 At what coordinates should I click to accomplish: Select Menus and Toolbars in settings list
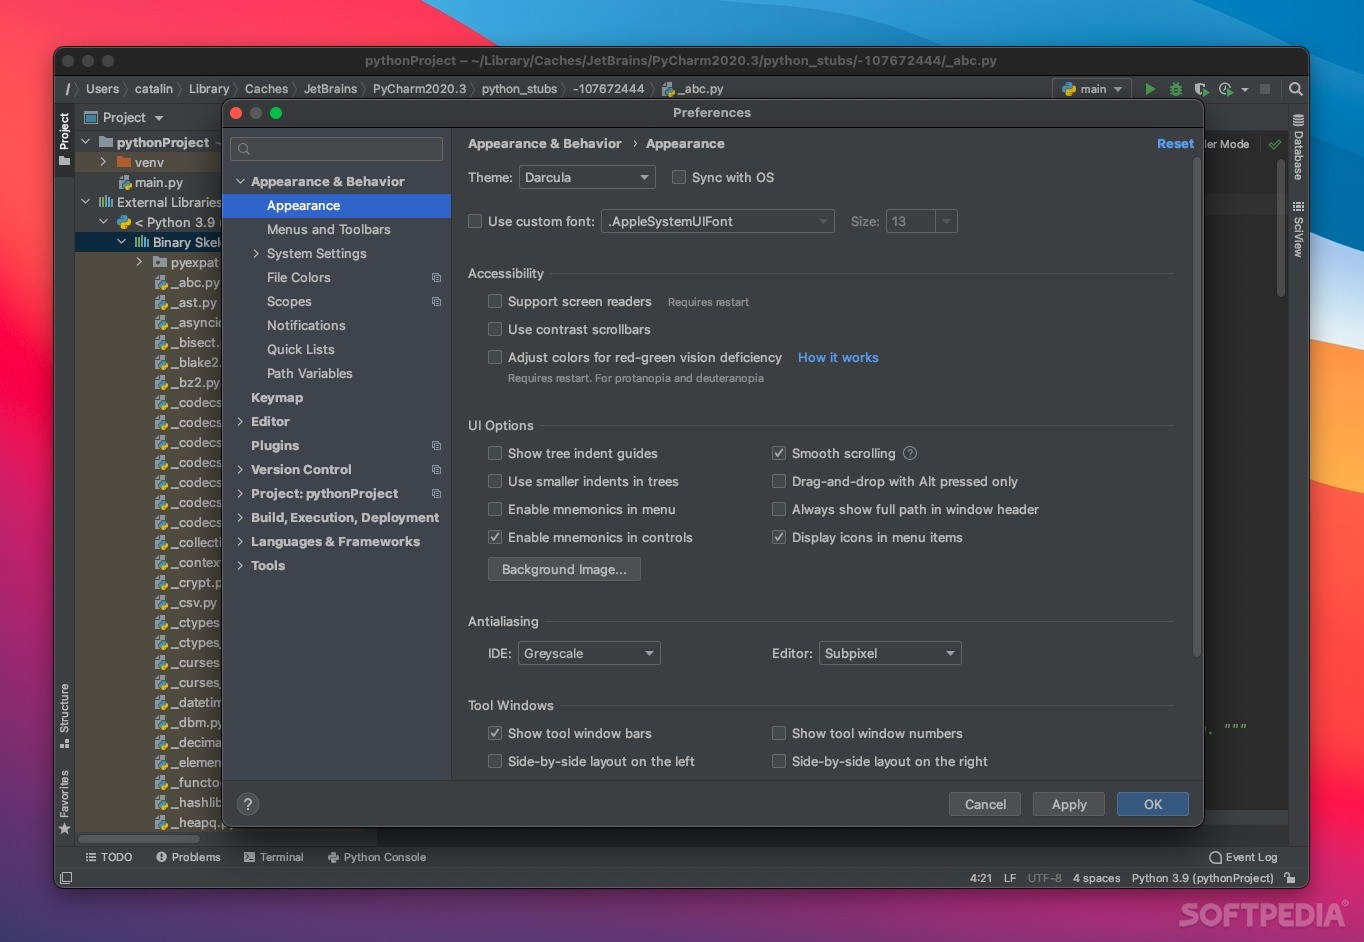point(328,229)
